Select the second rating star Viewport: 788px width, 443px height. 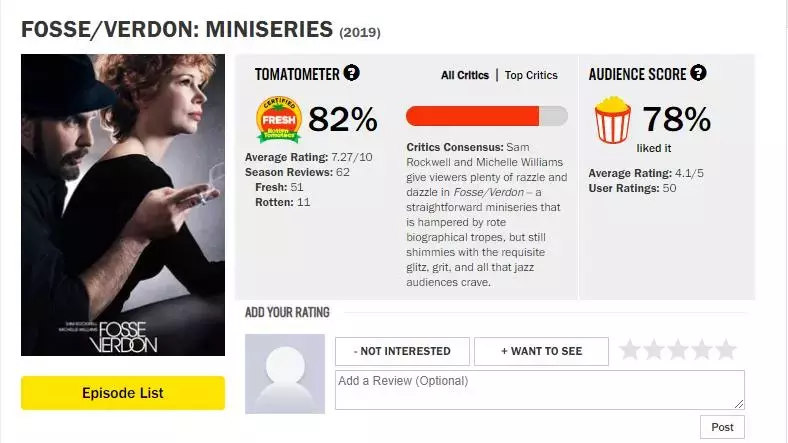point(654,350)
